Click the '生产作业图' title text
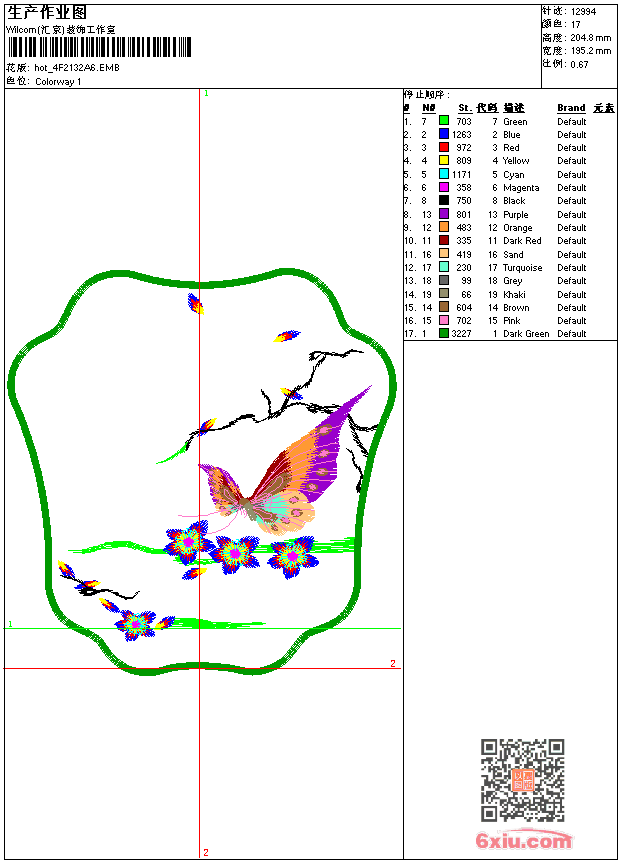620x860 pixels. click(47, 12)
